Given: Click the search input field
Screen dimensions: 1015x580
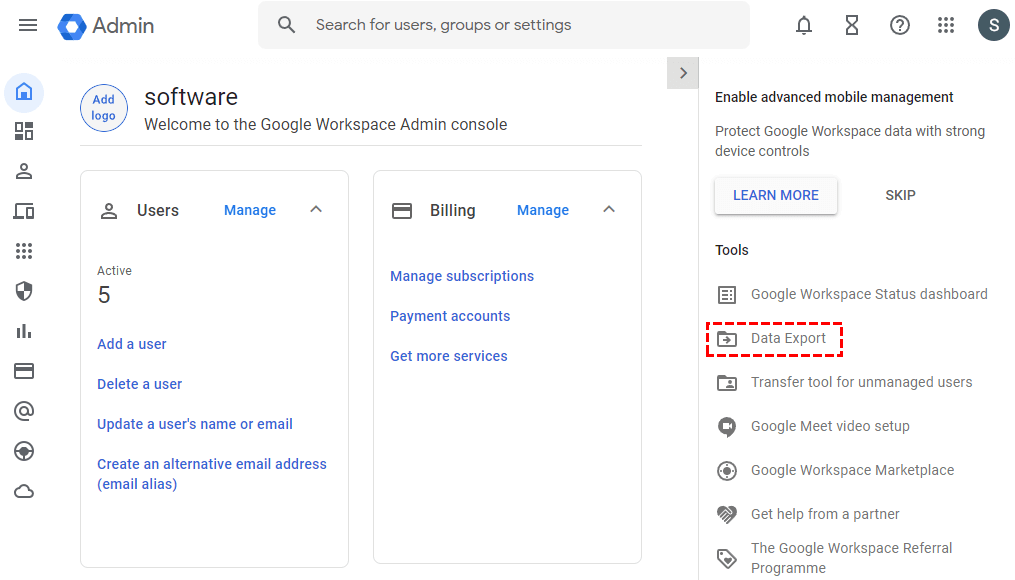Looking at the screenshot, I should (x=520, y=25).
